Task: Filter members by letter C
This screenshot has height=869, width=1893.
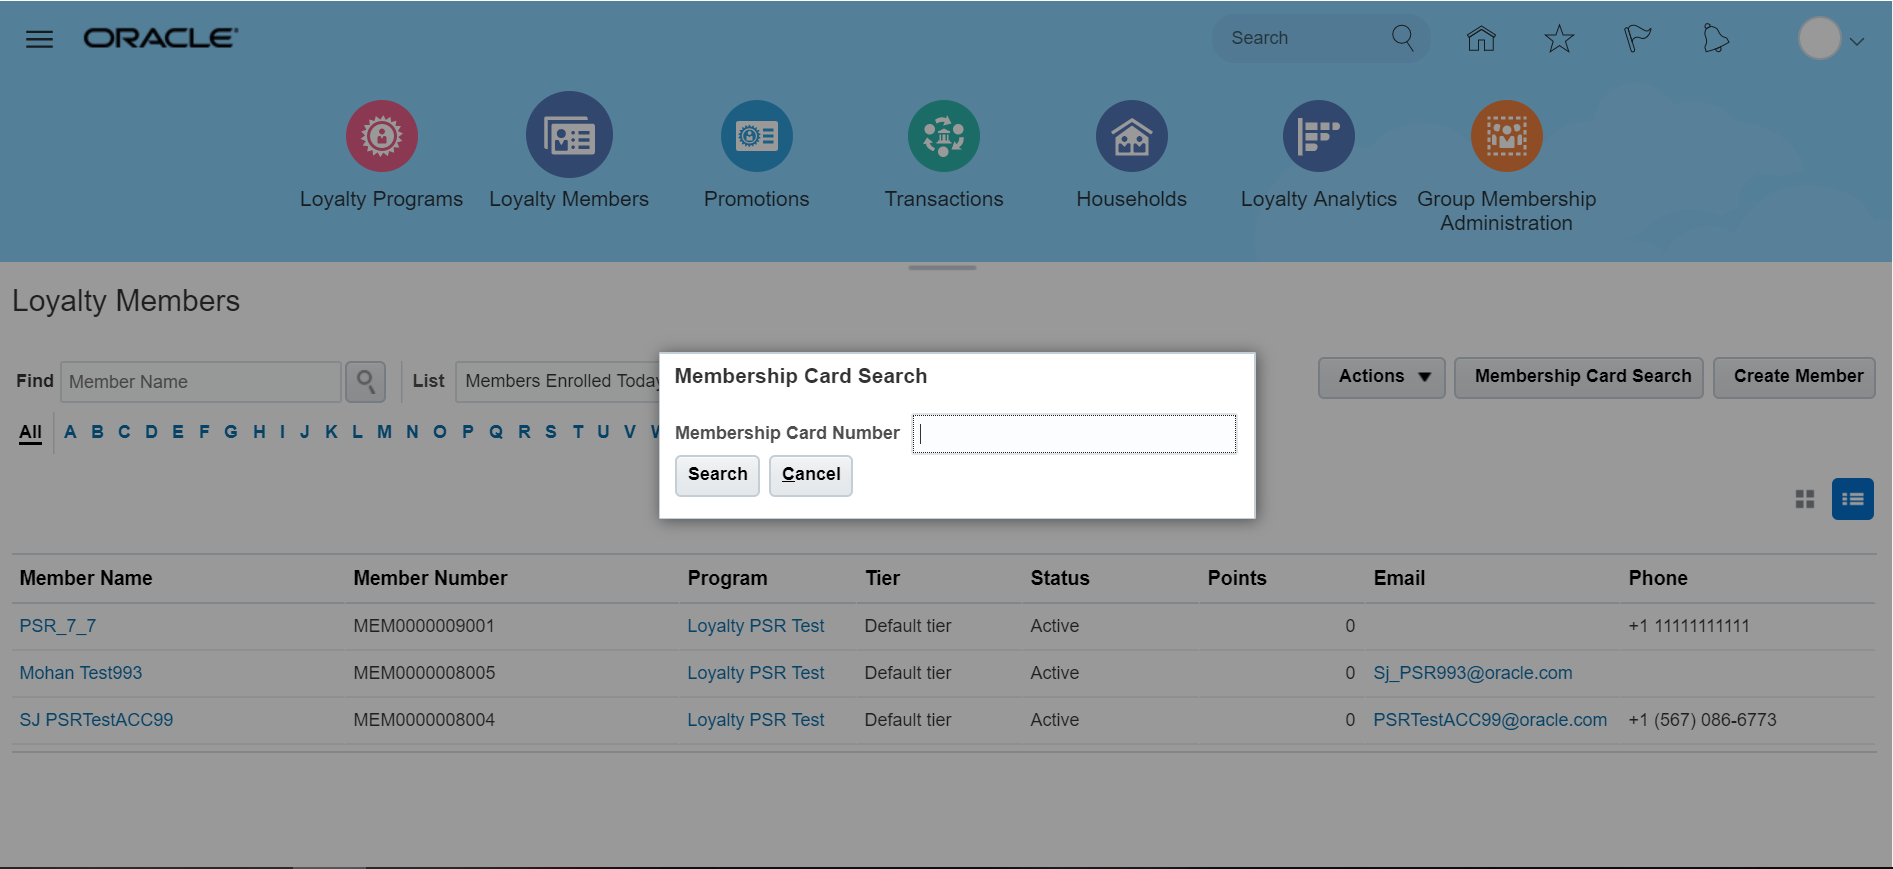Action: [x=124, y=432]
